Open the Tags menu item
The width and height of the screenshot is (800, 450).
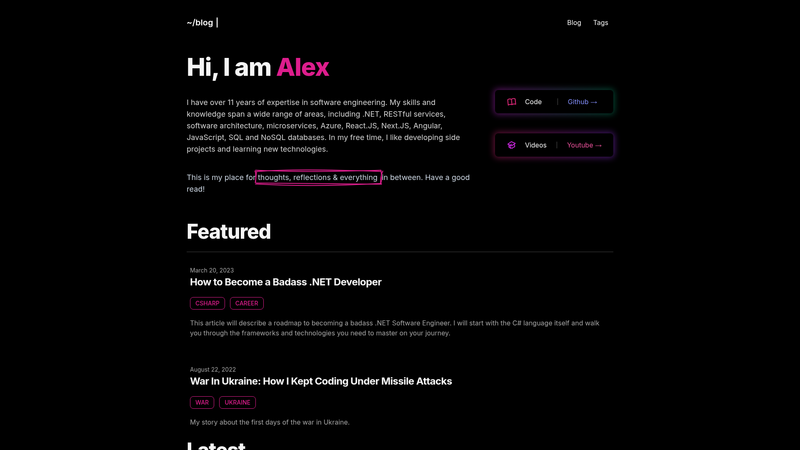(x=601, y=22)
